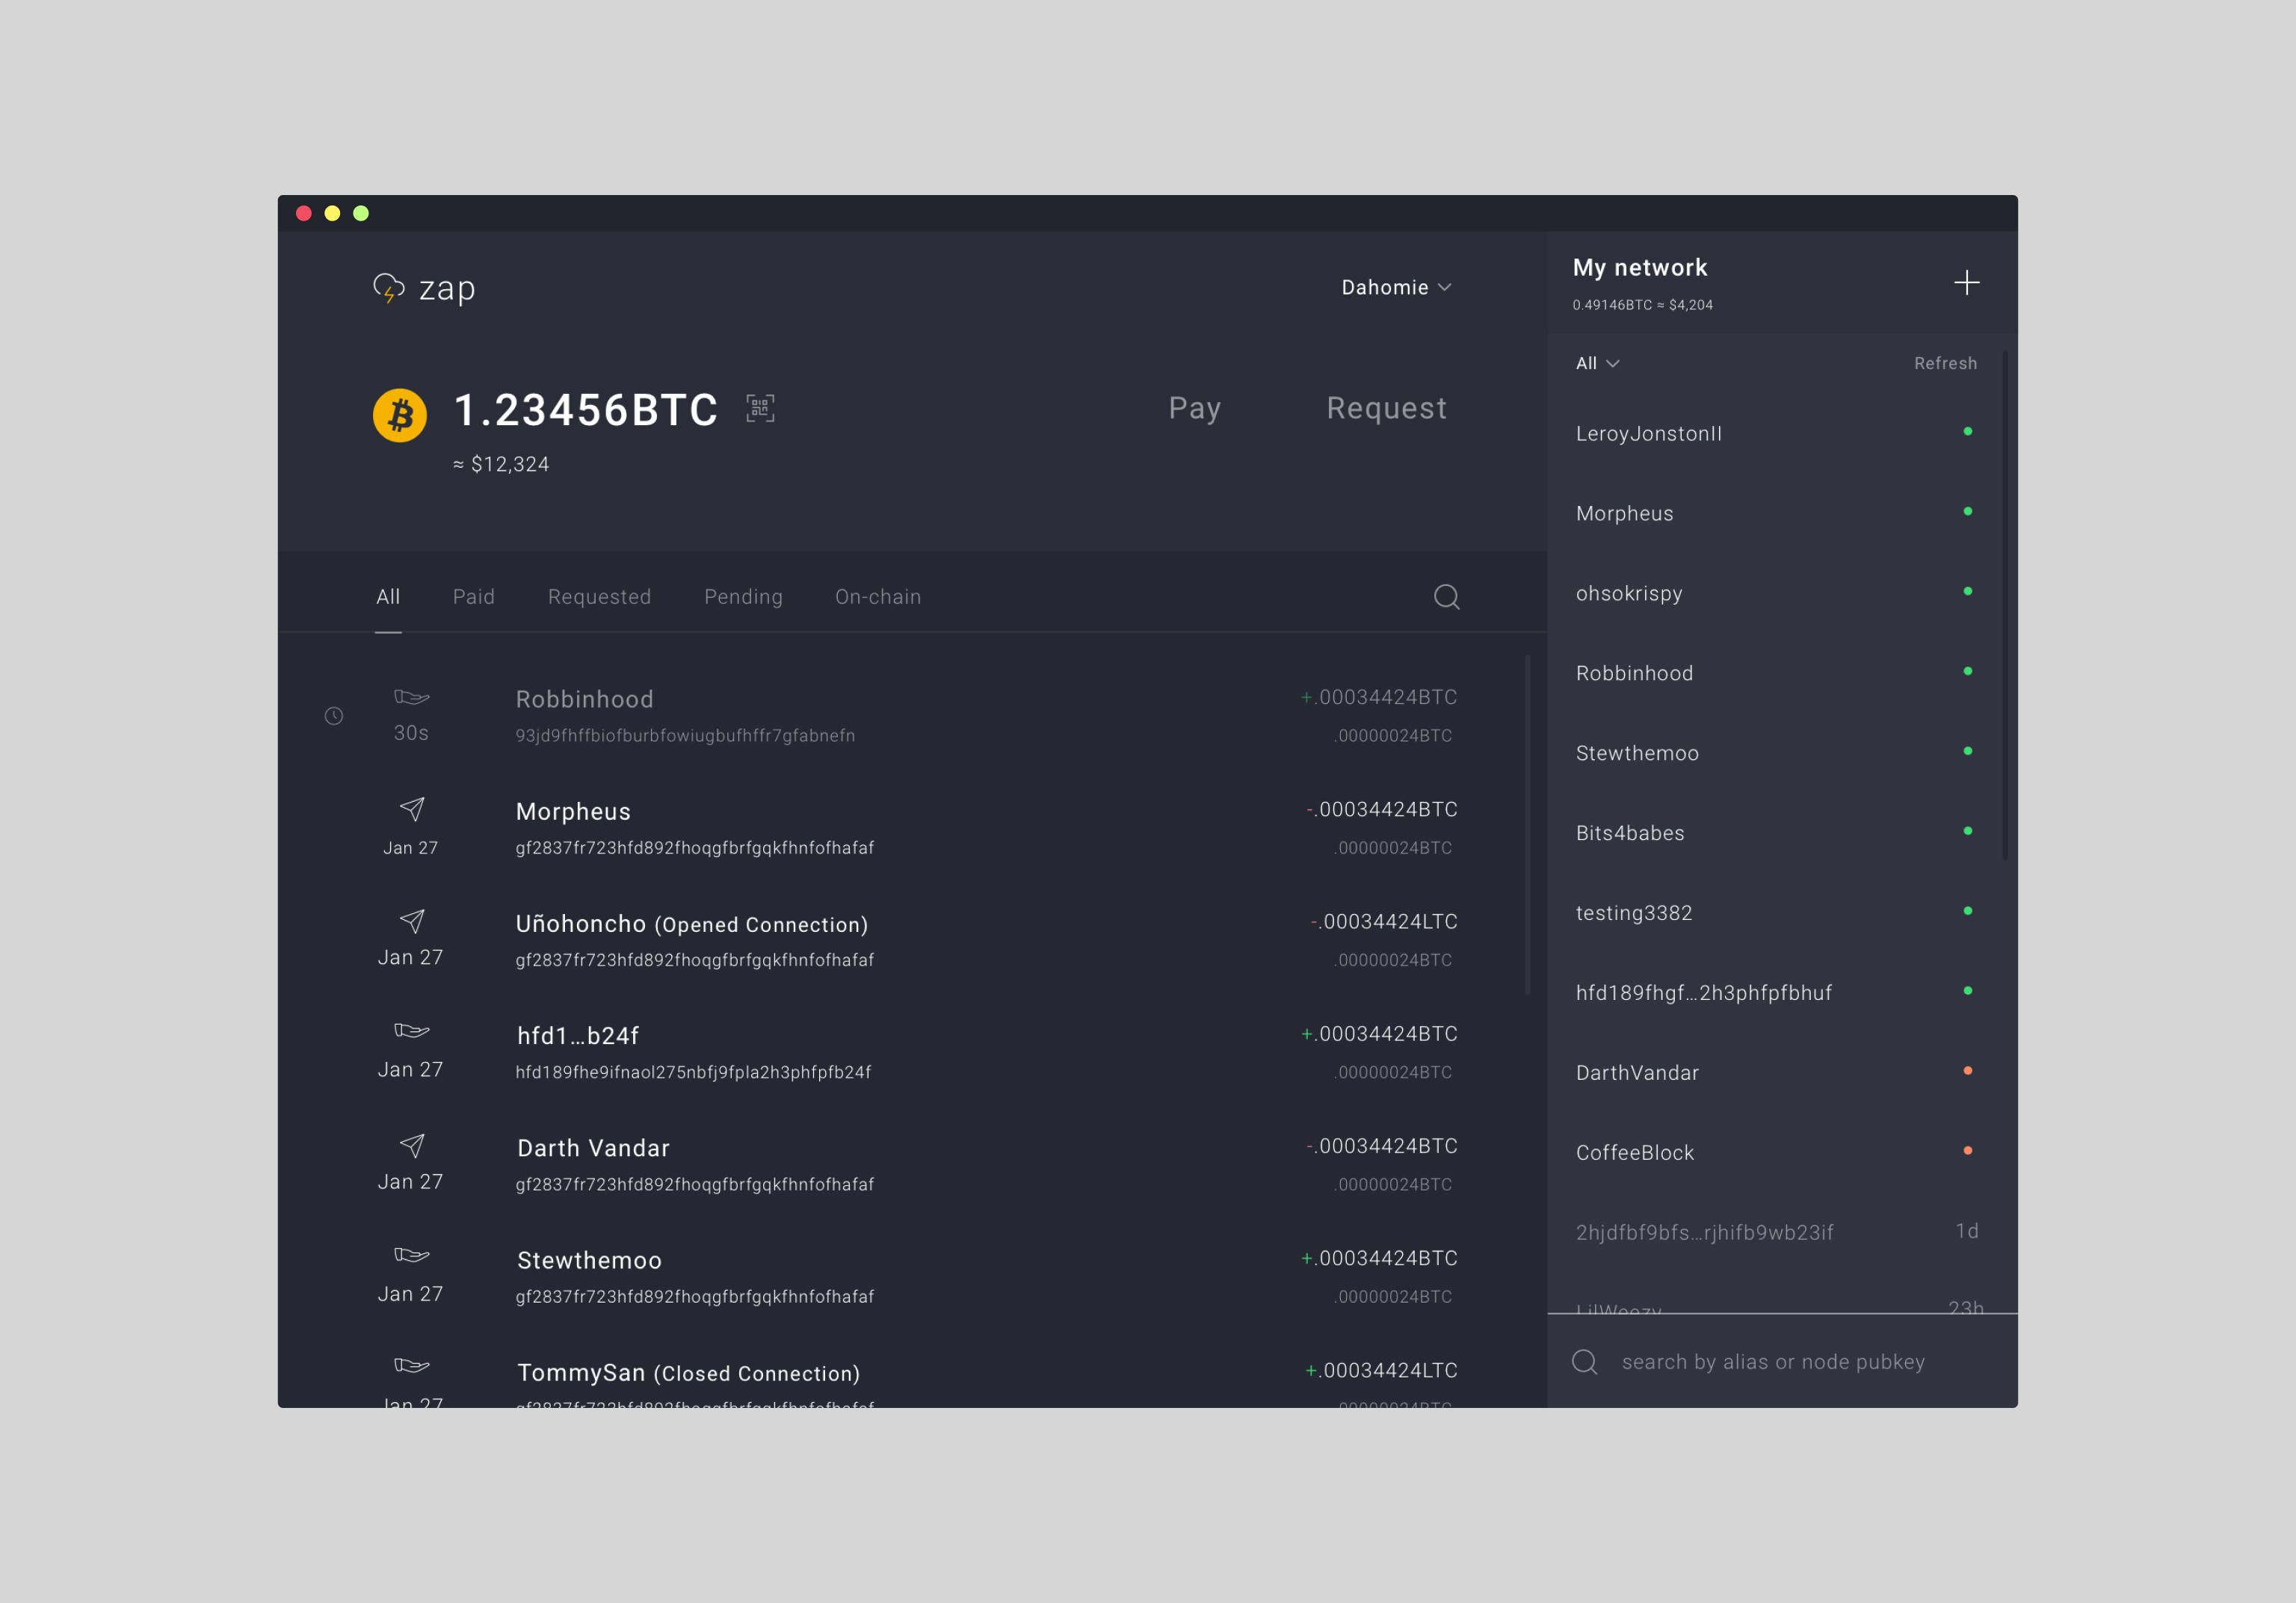Screen dimensions: 2296x1603
Task: Open the Dahomie account dropdown
Action: click(x=1396, y=288)
